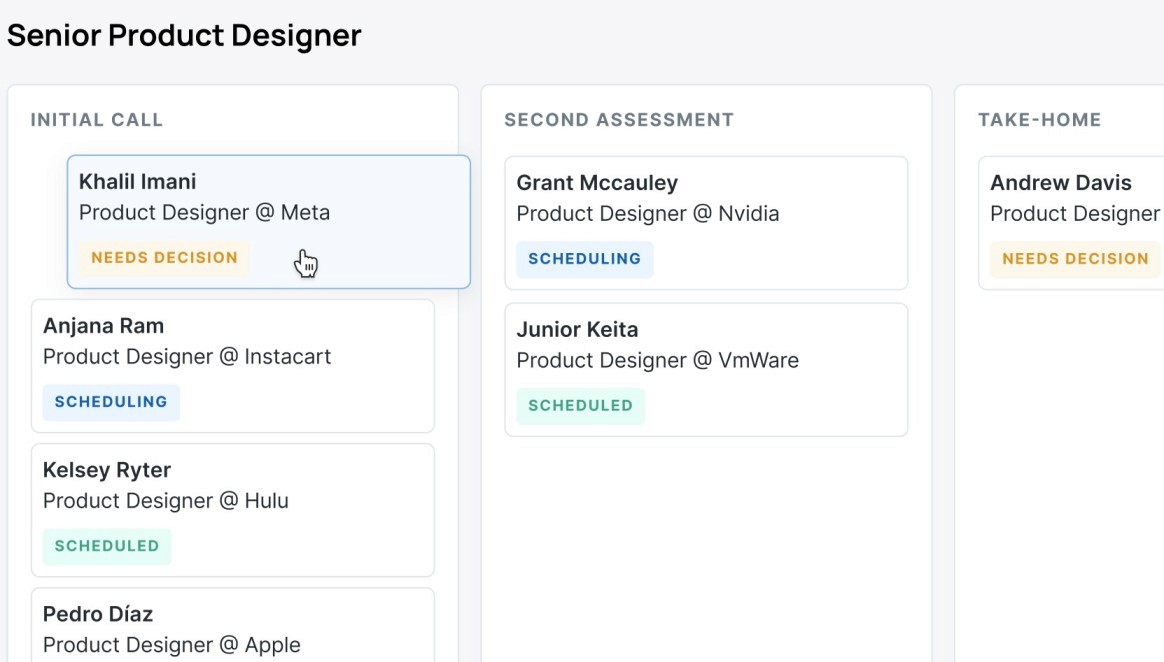Click Anjana Ram's Scheduling status badge
The width and height of the screenshot is (1164, 662).
click(111, 402)
